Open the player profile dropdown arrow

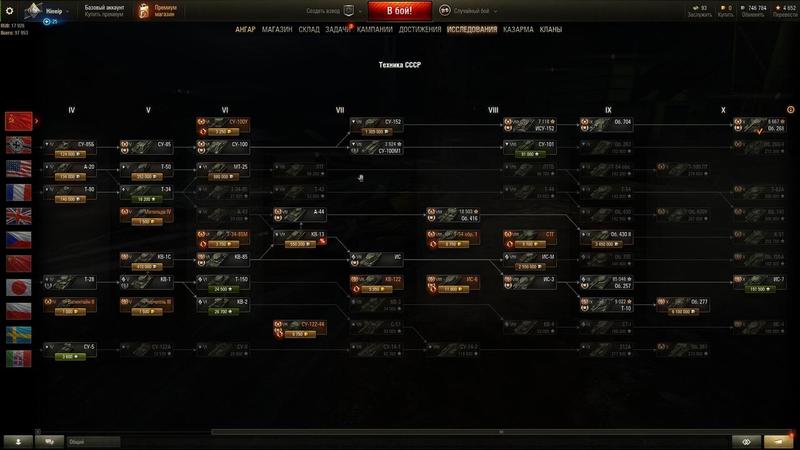67,11
